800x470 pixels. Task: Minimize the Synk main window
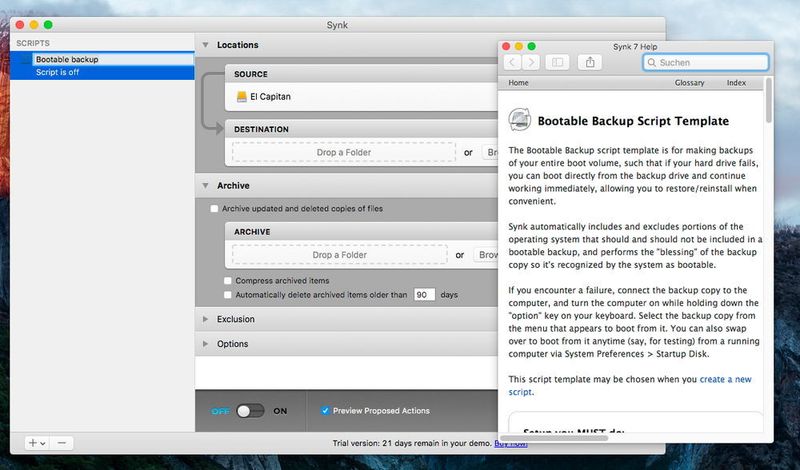34,24
